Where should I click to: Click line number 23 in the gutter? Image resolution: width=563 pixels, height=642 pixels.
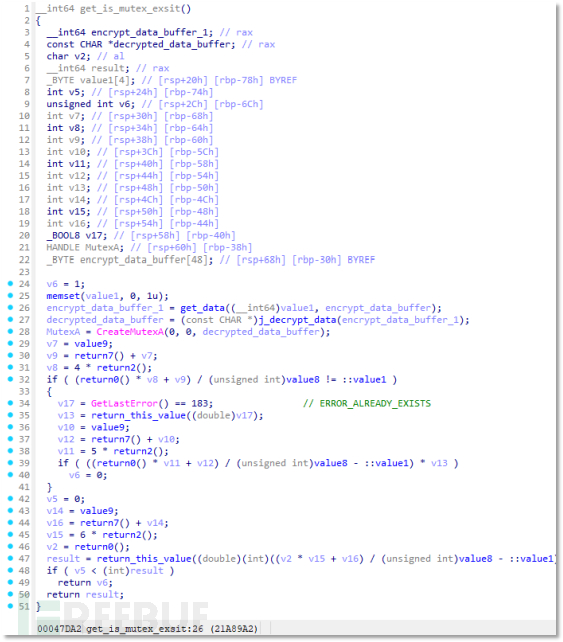[25, 272]
